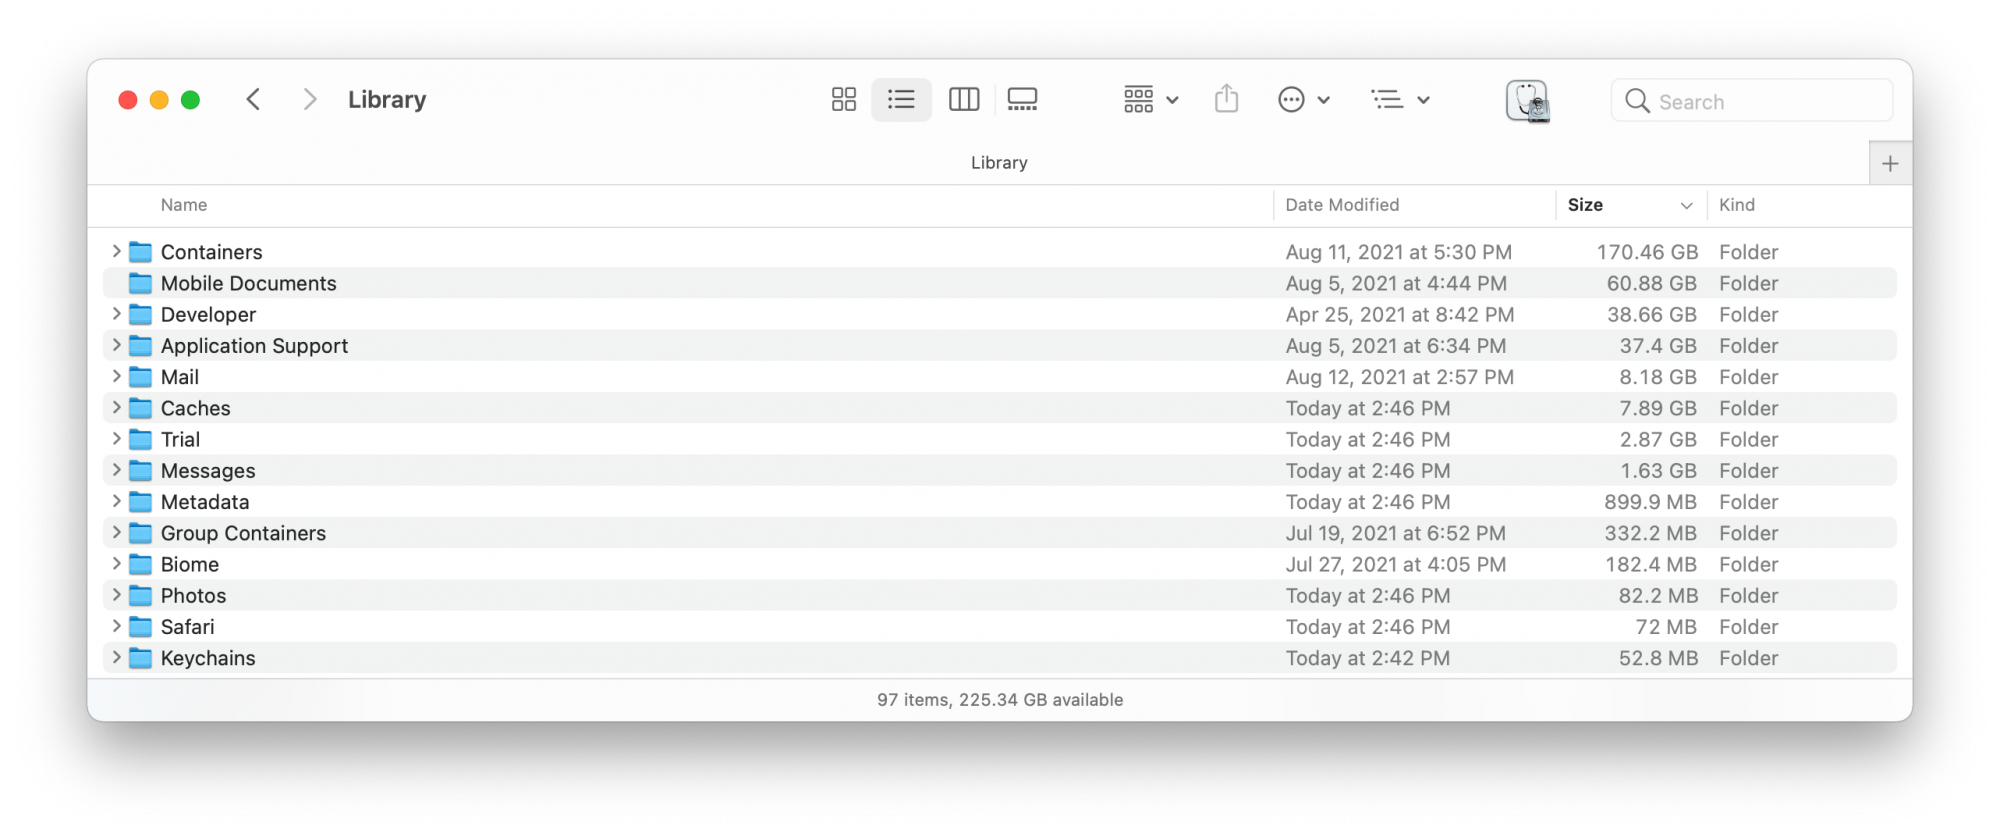Expand the Biome folder
Viewport: 2000px width, 837px height.
click(x=116, y=564)
